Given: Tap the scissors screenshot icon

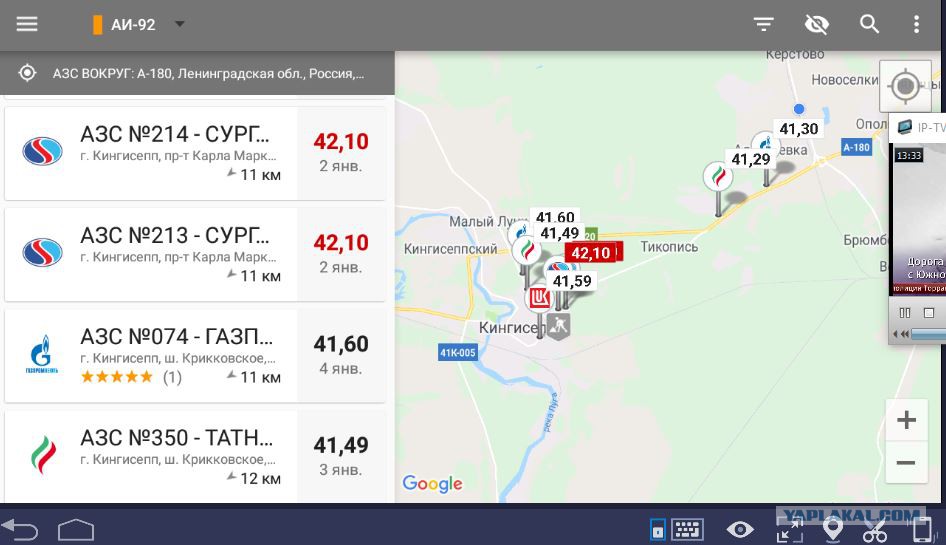Looking at the screenshot, I should coord(875,531).
